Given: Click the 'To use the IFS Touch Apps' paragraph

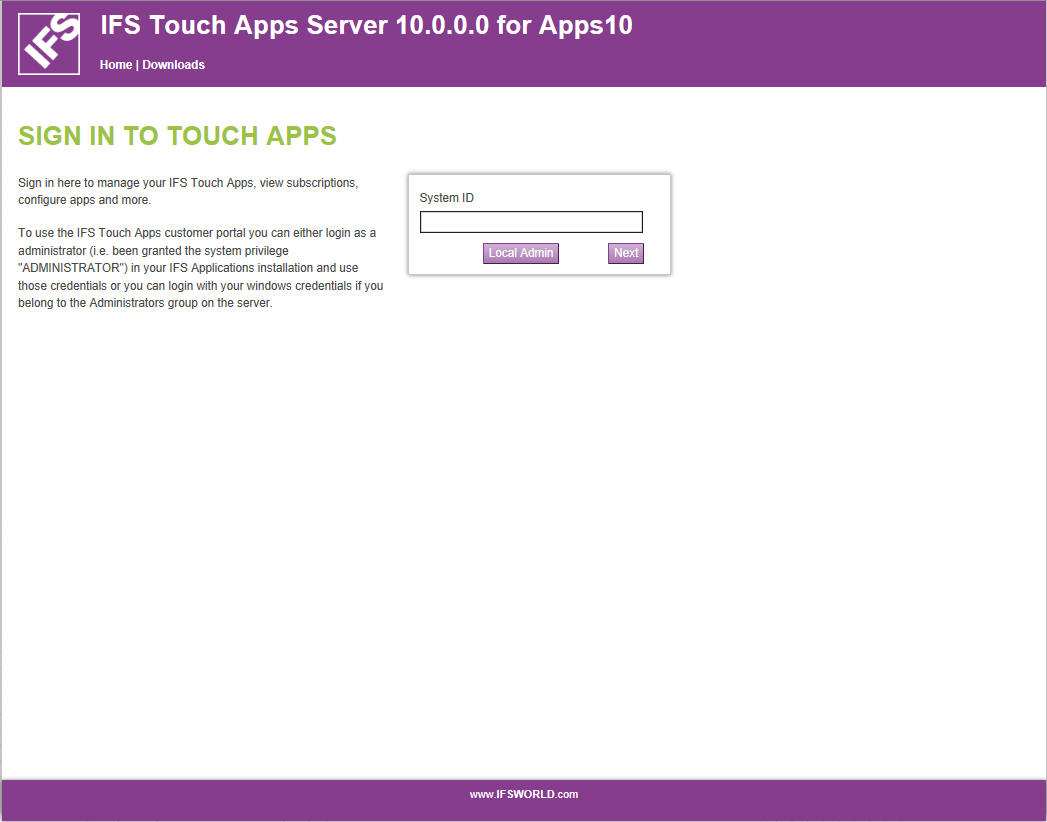Looking at the screenshot, I should point(200,269).
